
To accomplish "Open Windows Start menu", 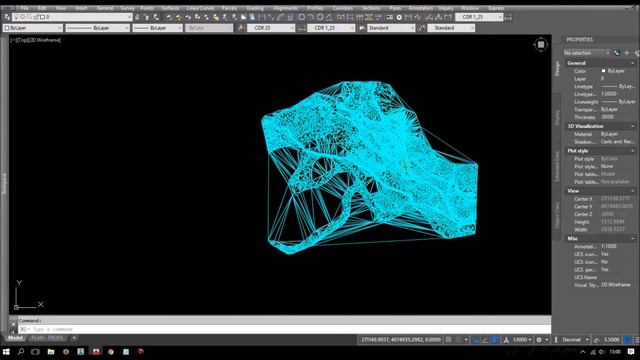I will click(6, 351).
